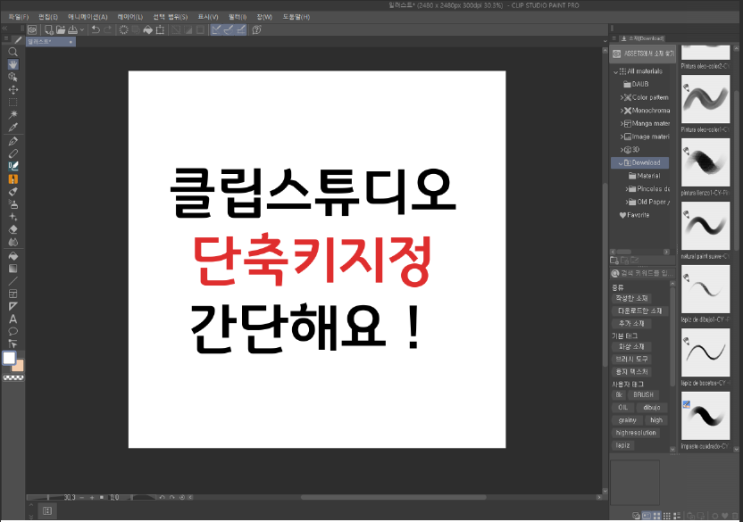The height and width of the screenshot is (522, 743).
Task: Select the Correct line tool
Action: point(13,343)
